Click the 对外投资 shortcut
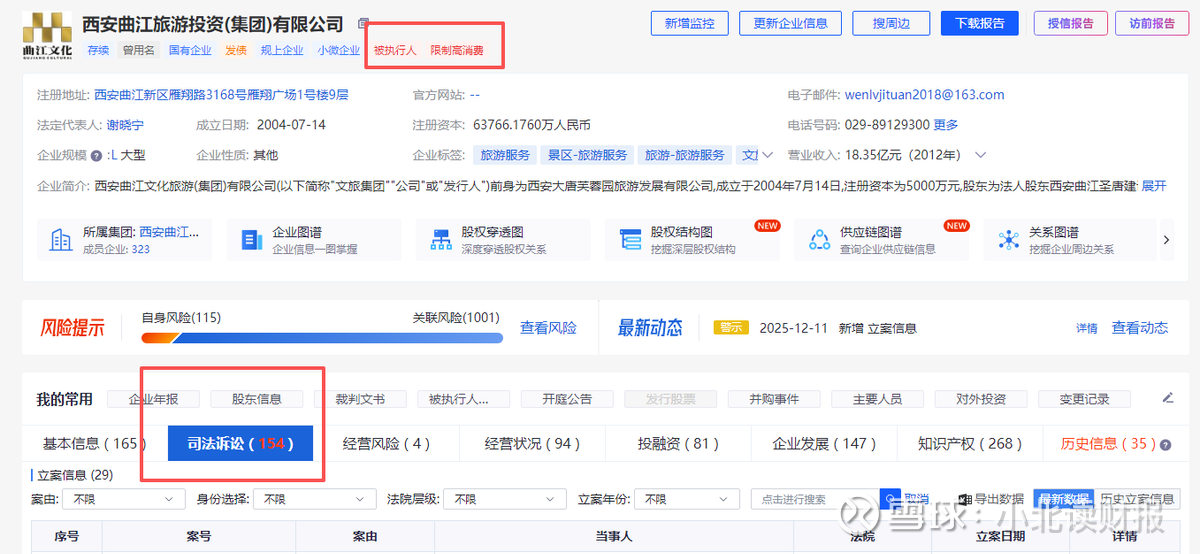The width and height of the screenshot is (1200, 554). 981,399
